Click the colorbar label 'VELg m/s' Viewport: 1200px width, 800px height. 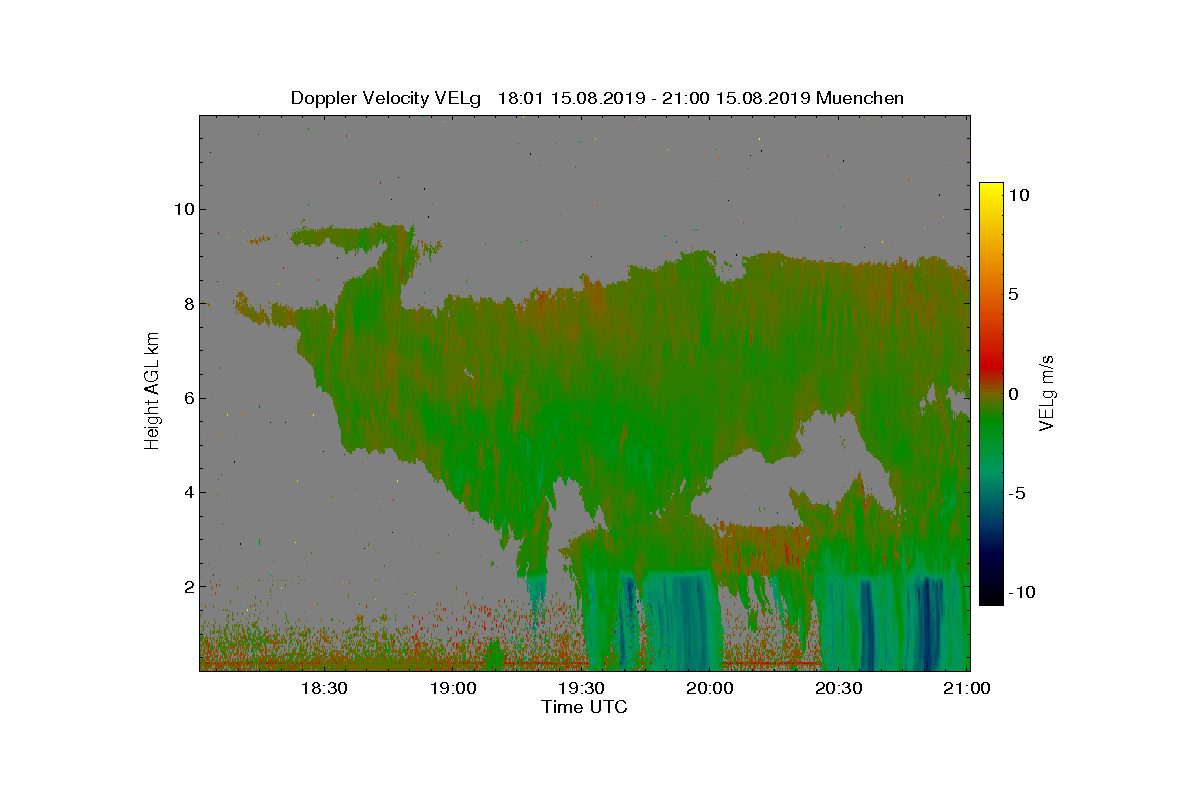click(1047, 392)
